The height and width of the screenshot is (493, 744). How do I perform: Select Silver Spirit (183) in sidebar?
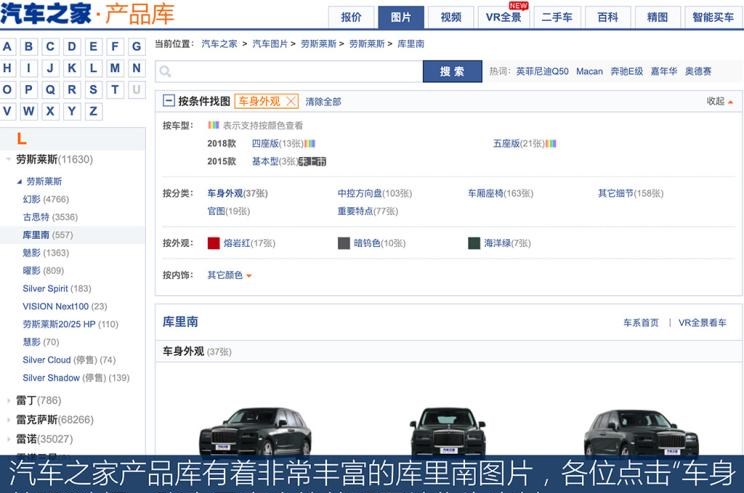[56, 288]
